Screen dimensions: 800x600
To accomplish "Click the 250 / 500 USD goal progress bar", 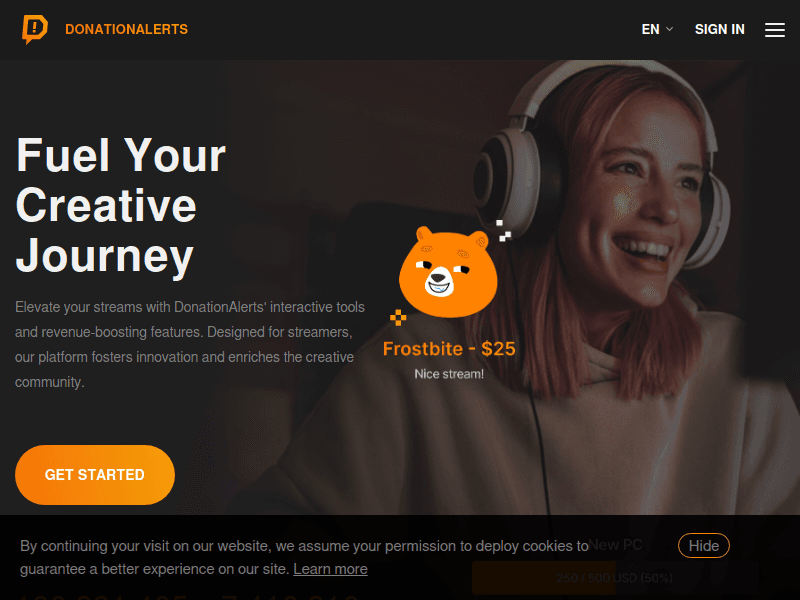I will point(615,578).
